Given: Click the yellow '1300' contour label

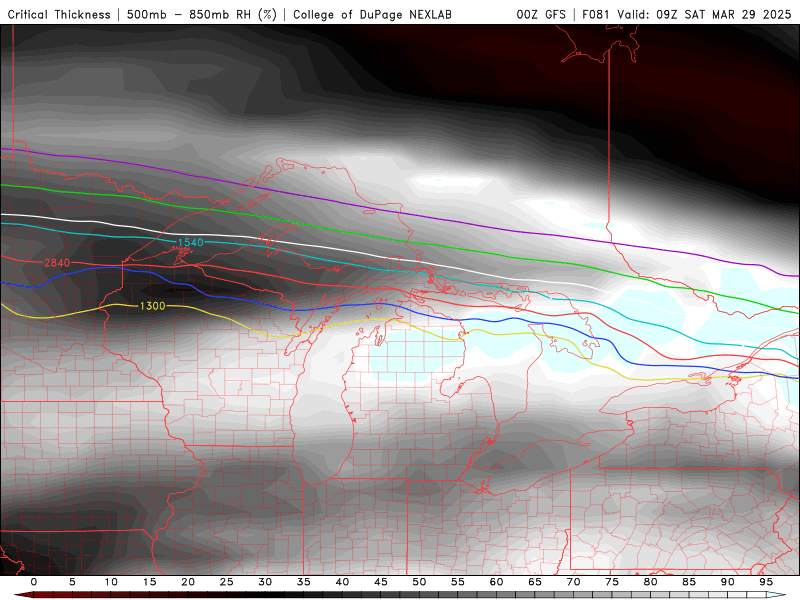Looking at the screenshot, I should click(153, 306).
